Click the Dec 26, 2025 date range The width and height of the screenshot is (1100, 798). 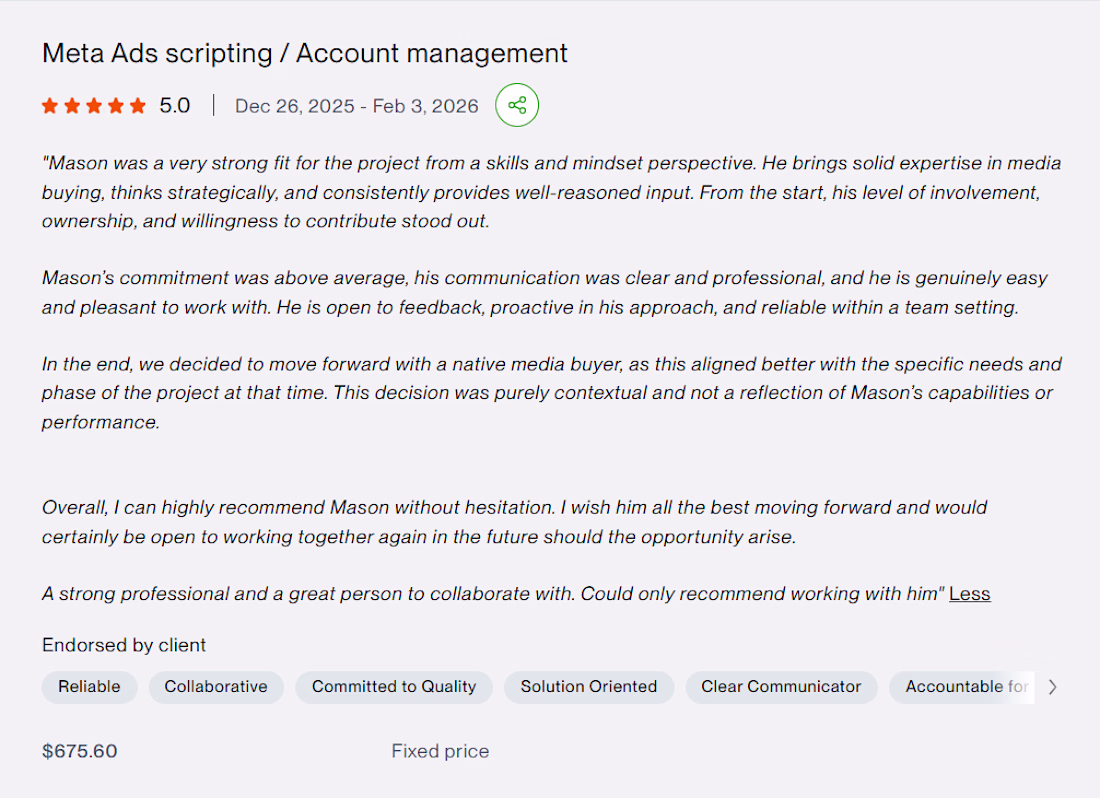coord(356,106)
